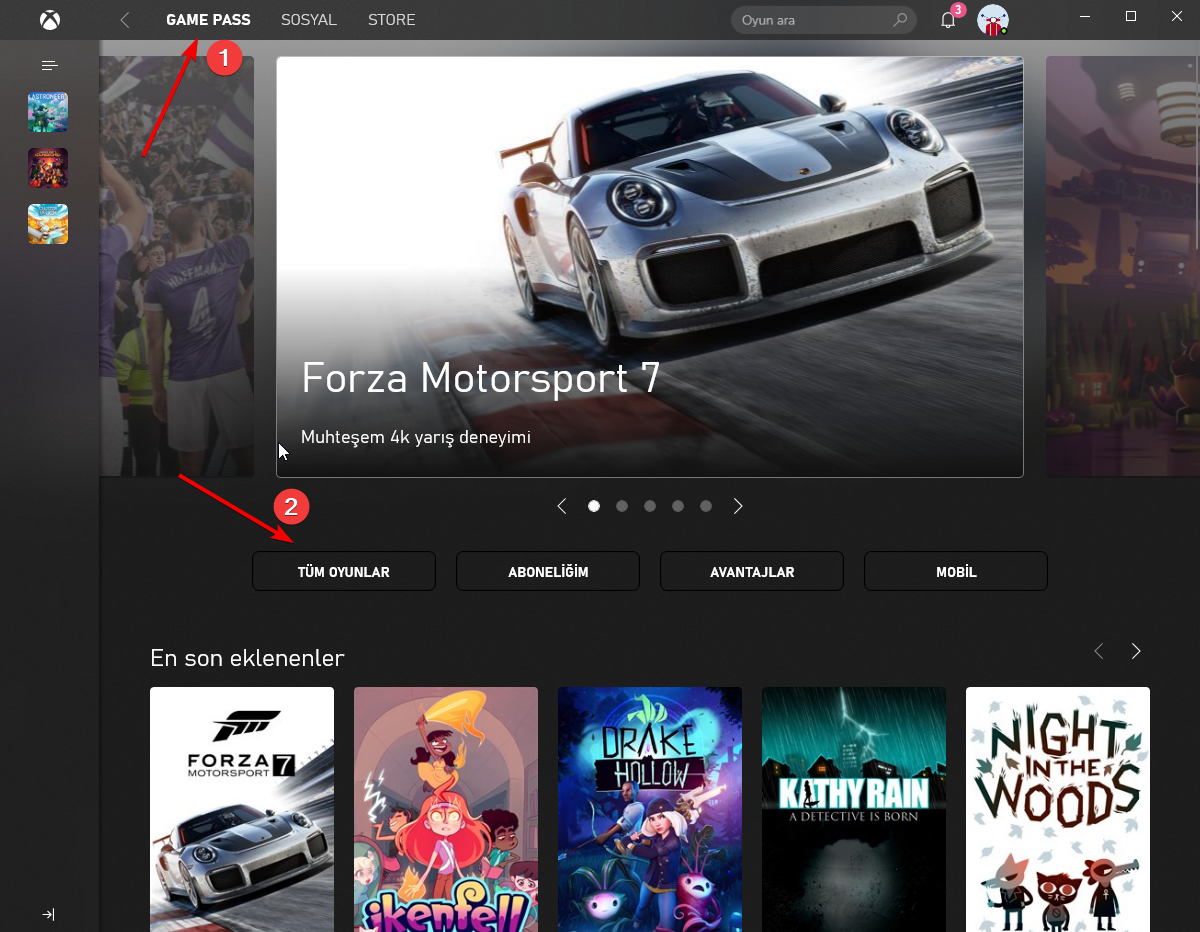Open the profile avatar menu
The width and height of the screenshot is (1200, 932).
pyautogui.click(x=992, y=20)
